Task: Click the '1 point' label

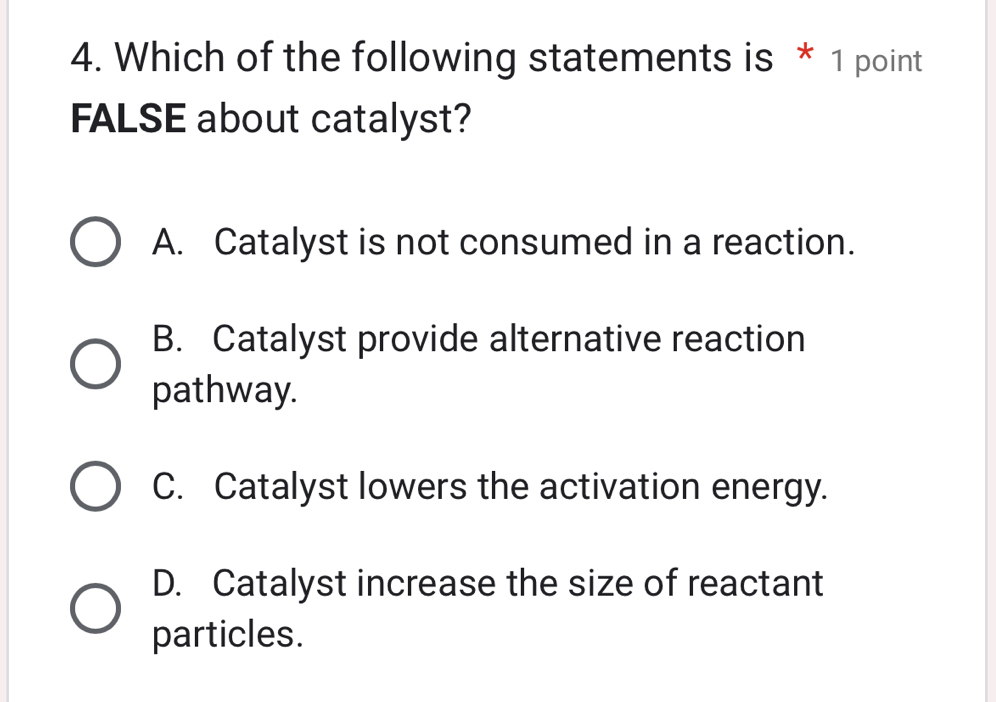Action: pos(876,62)
